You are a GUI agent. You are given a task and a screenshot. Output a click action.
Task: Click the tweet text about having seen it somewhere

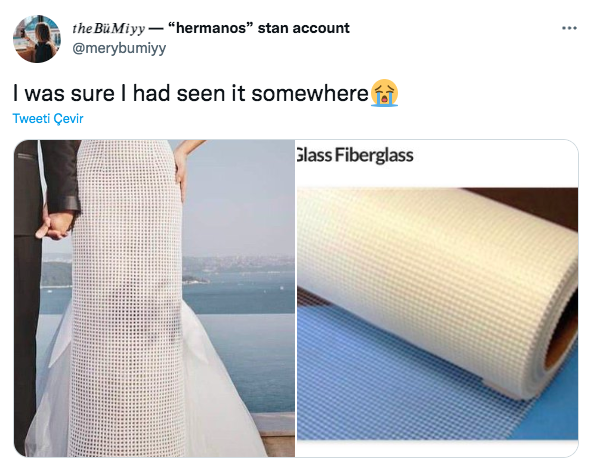tap(190, 93)
